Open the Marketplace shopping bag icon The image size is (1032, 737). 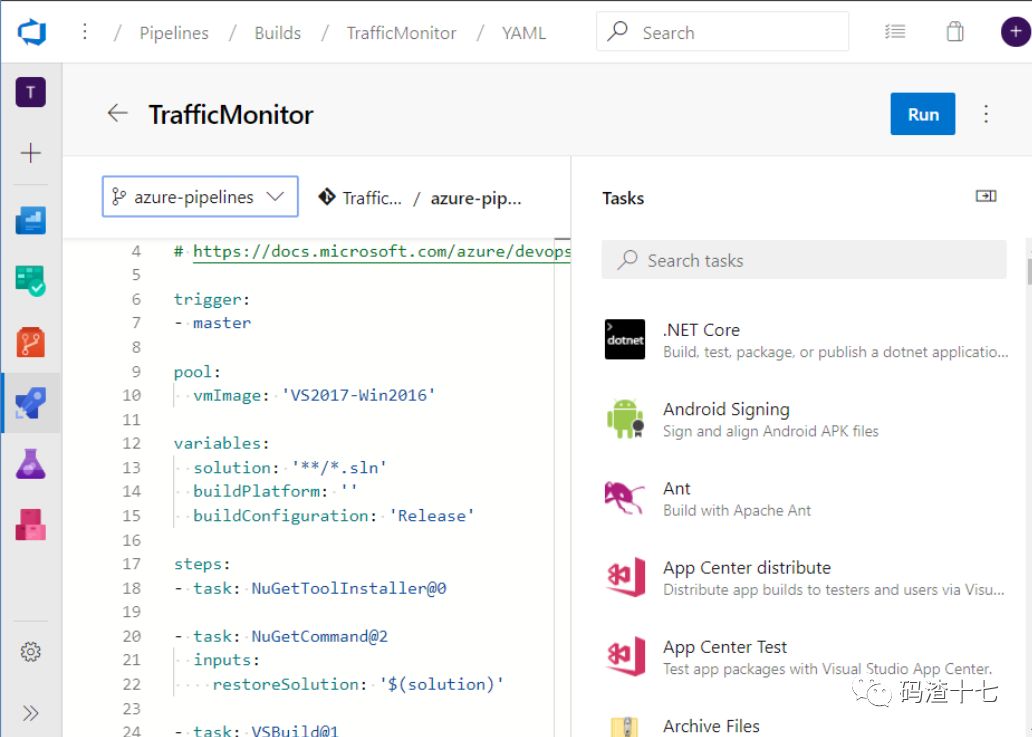coord(955,32)
